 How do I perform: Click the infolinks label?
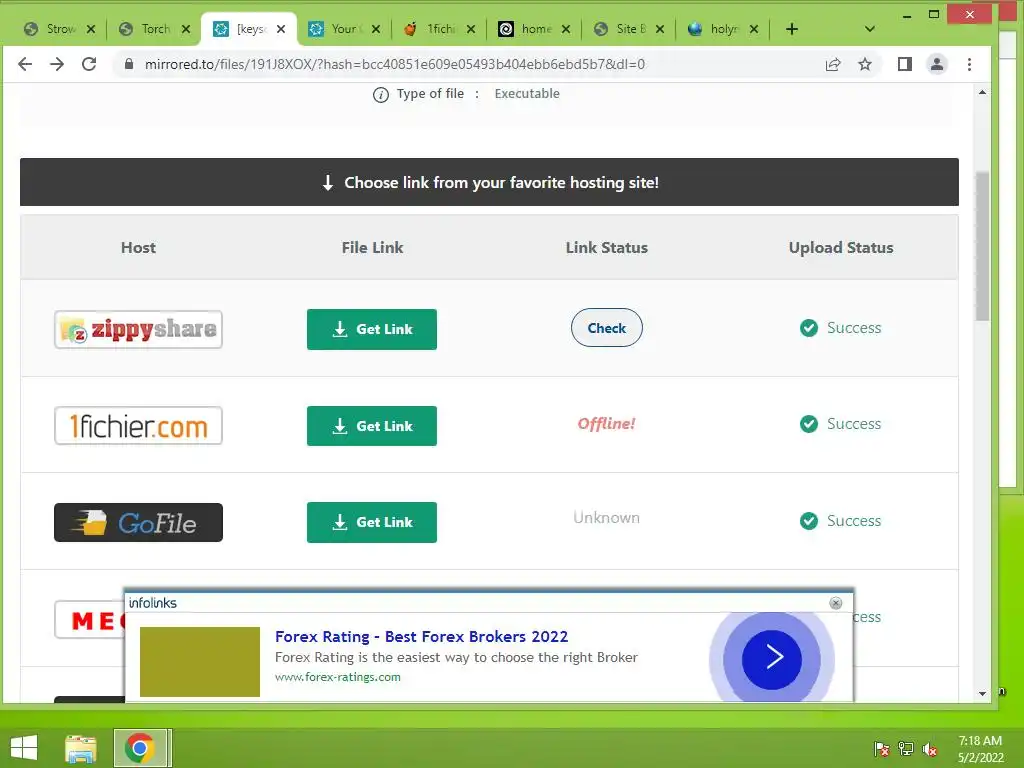[153, 603]
